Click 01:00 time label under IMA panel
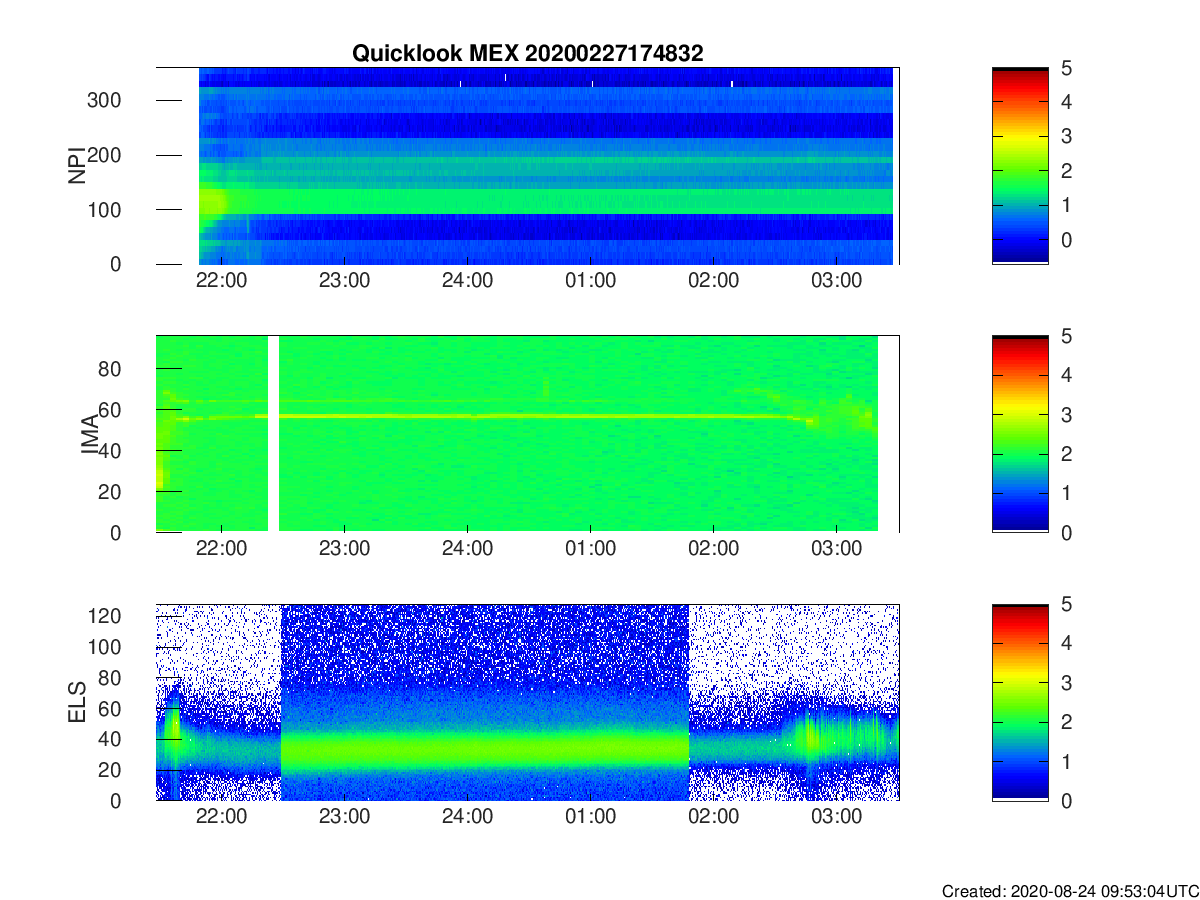Image resolution: width=1200 pixels, height=900 pixels. pos(590,548)
